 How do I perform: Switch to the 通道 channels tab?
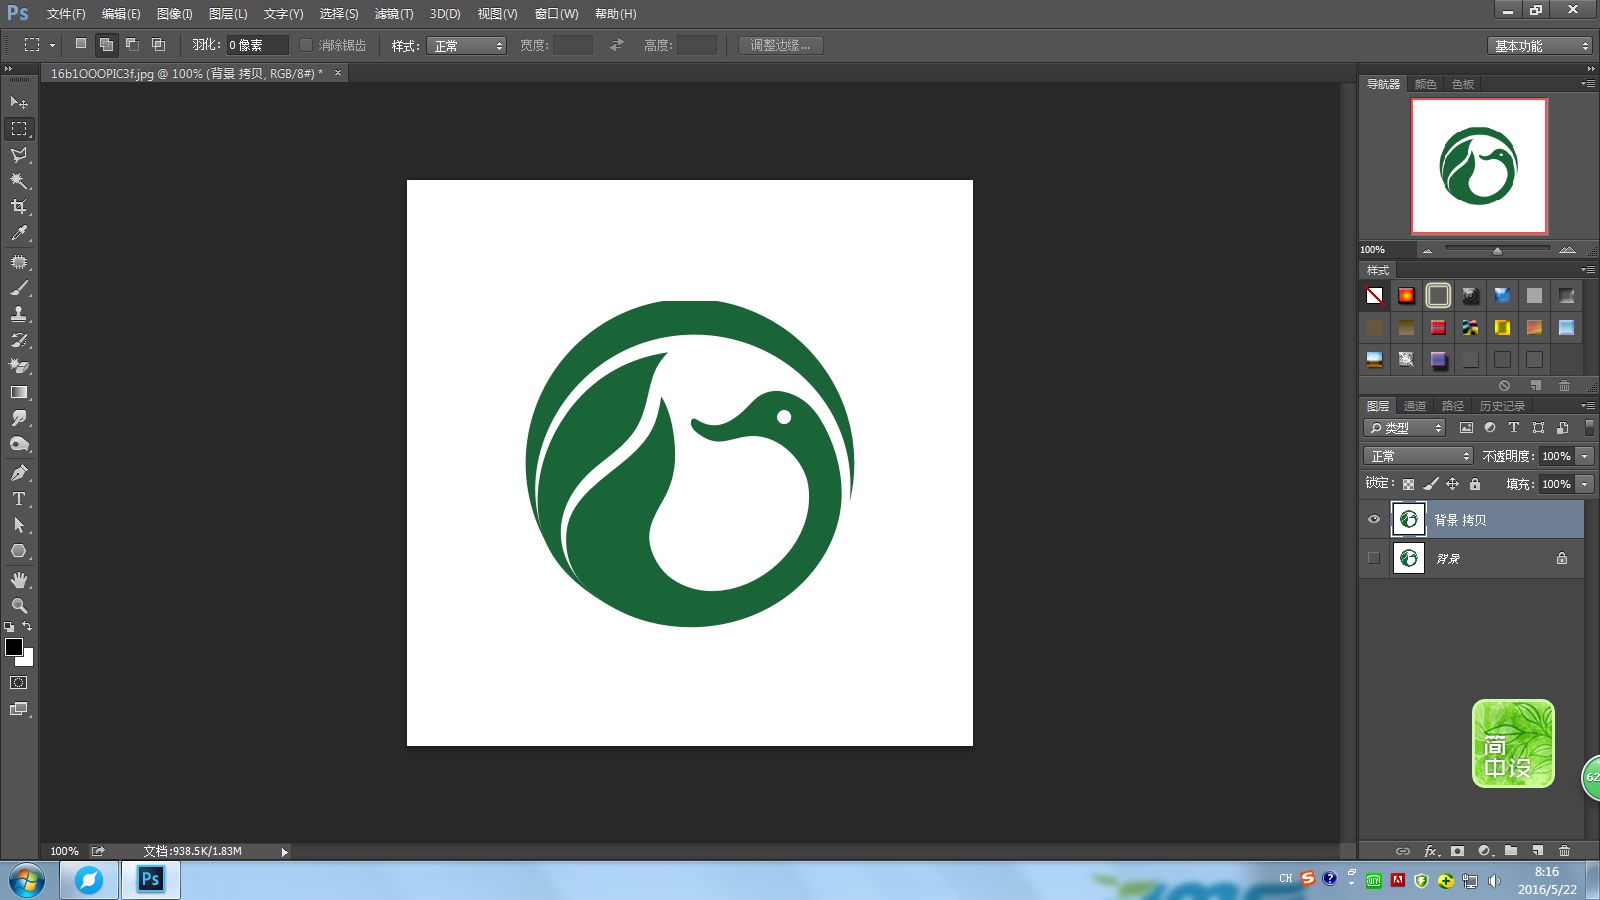1414,406
